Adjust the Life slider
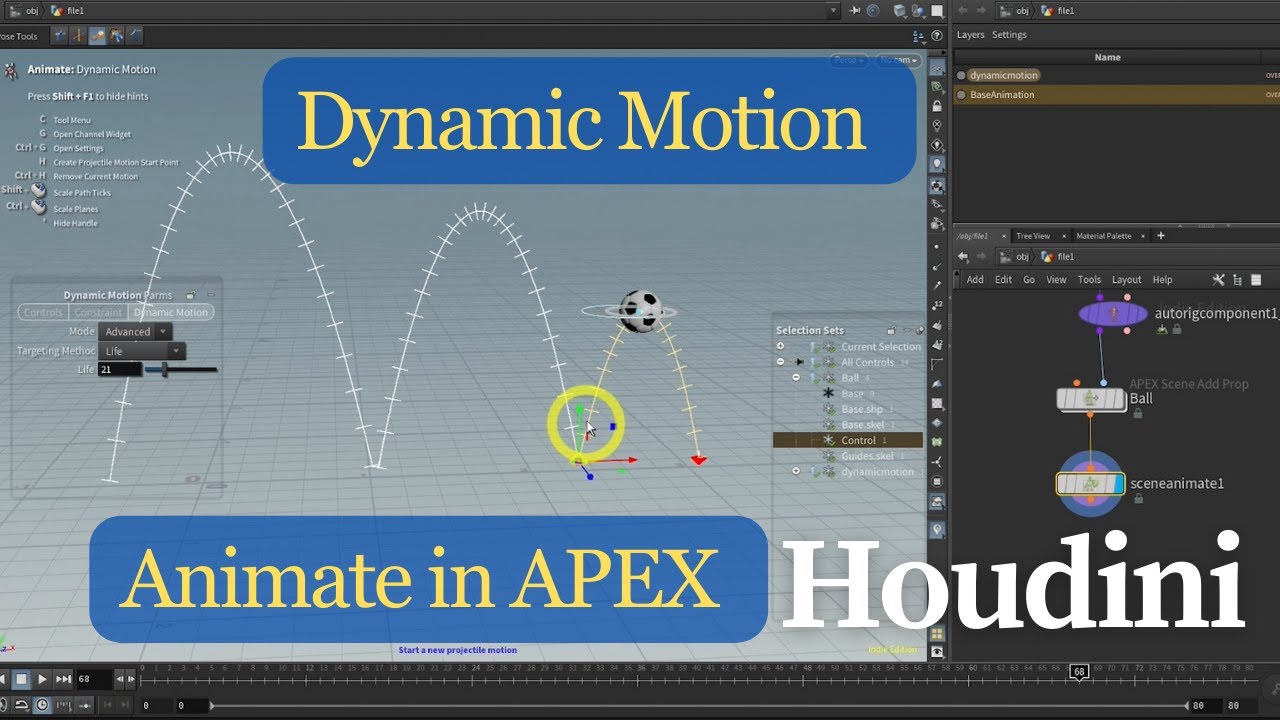Screen dimensions: 1280x720 [181, 370]
